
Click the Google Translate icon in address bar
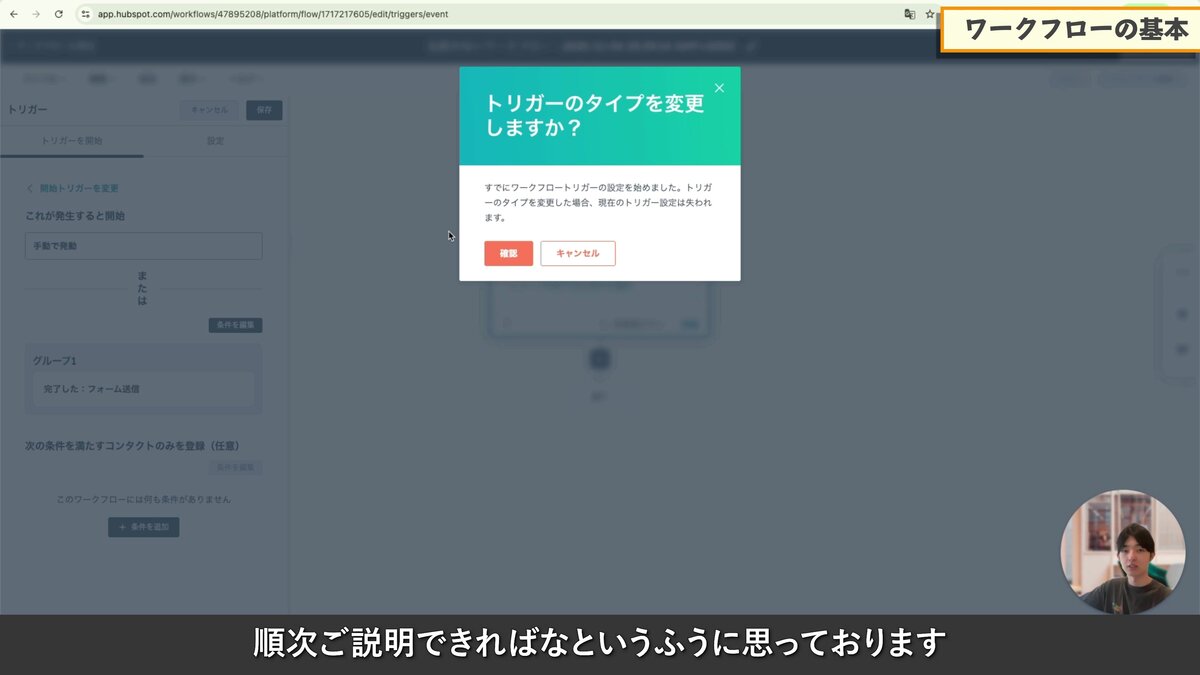(x=909, y=14)
